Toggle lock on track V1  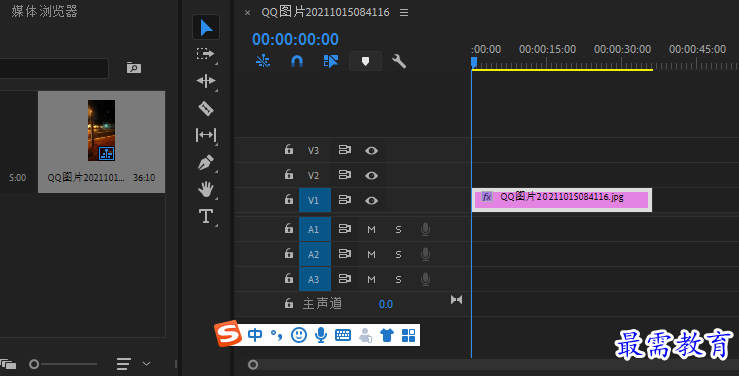pos(289,200)
